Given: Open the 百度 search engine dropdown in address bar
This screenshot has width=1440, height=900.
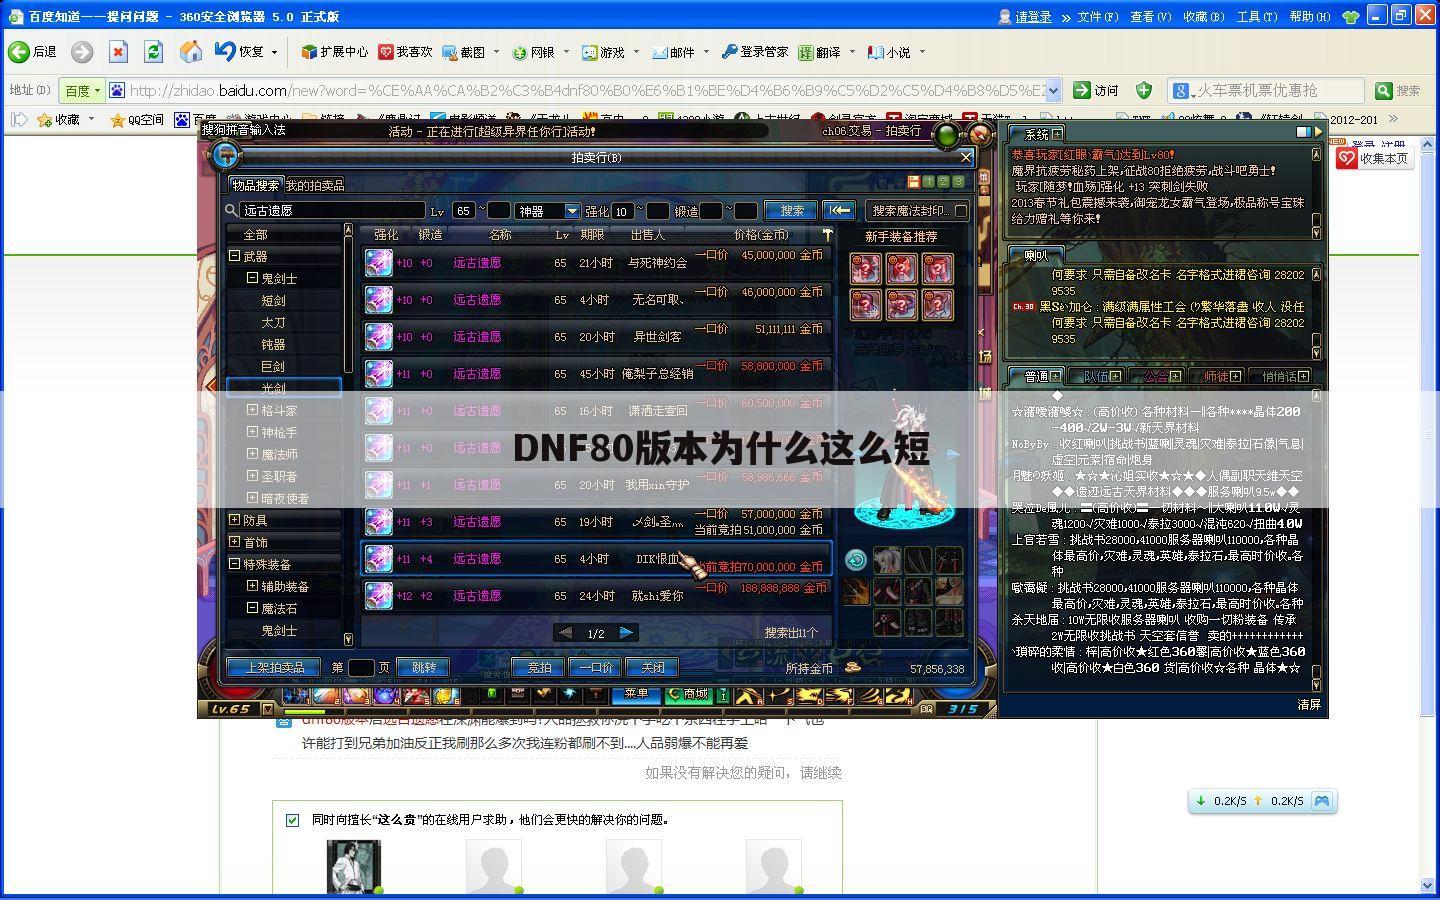Looking at the screenshot, I should pos(82,90).
